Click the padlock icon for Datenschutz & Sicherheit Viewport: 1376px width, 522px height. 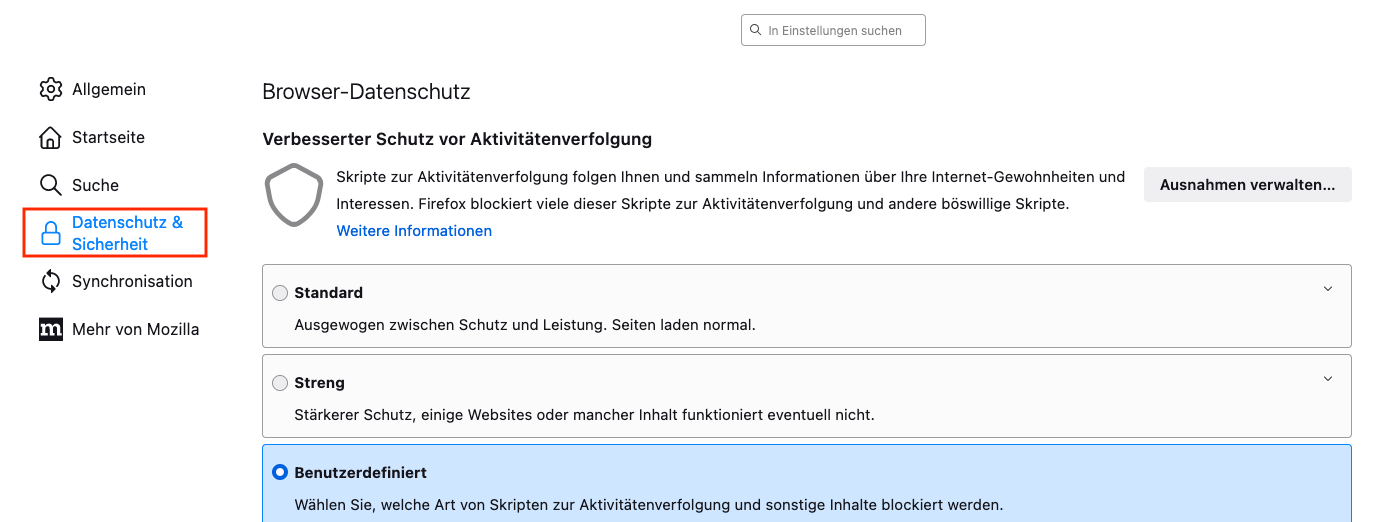[x=50, y=233]
